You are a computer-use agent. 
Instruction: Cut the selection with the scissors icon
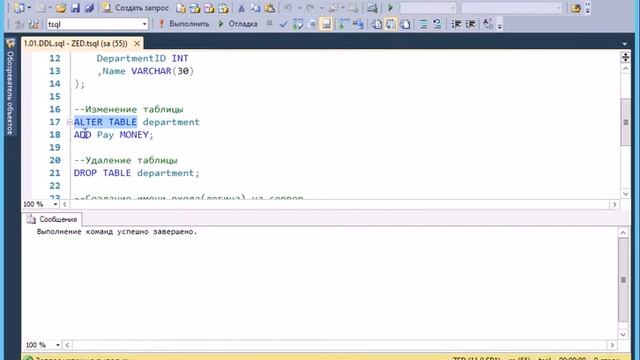pyautogui.click(x=241, y=8)
